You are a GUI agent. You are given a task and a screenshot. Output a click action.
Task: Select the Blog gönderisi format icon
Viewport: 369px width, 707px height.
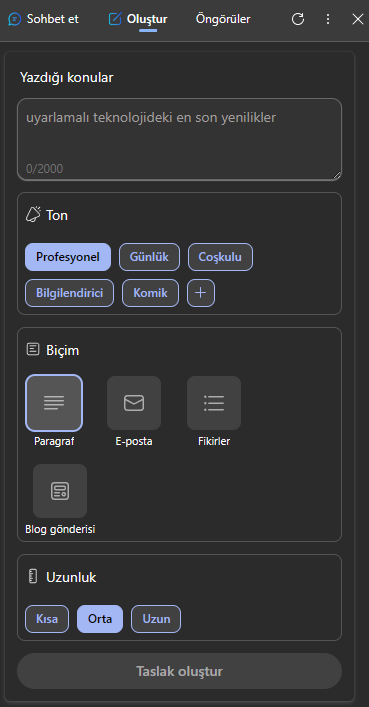point(60,491)
